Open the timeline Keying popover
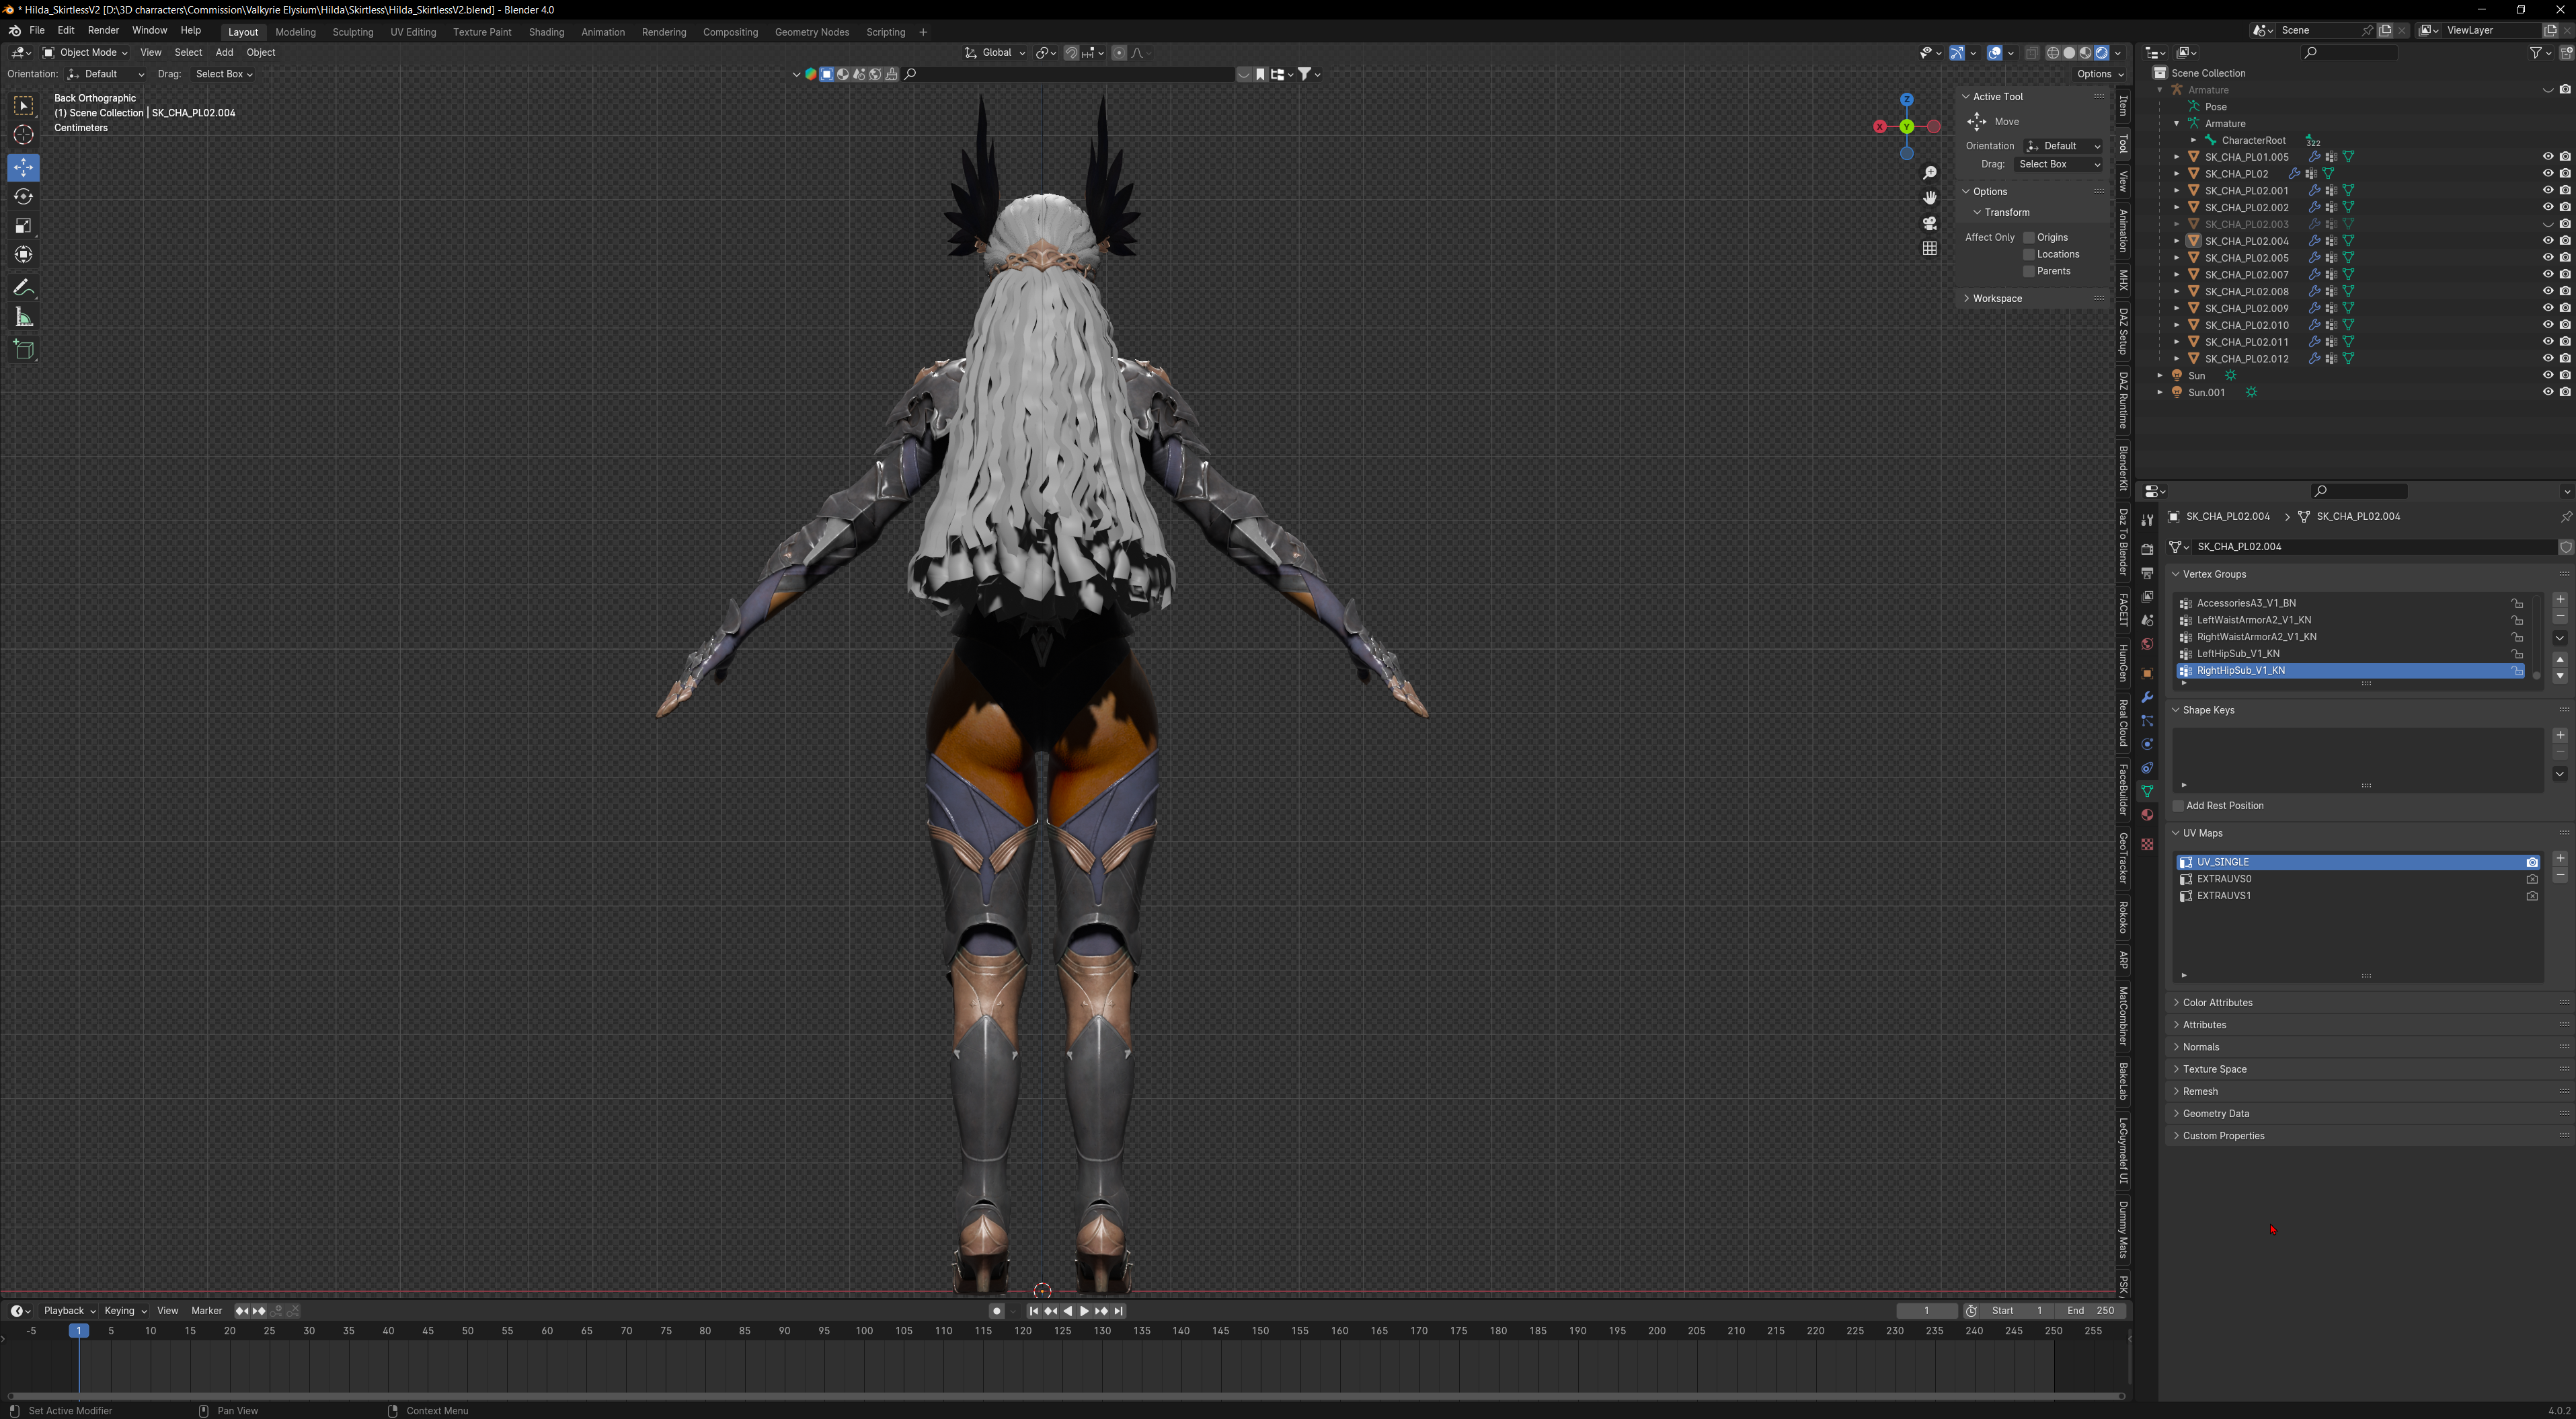This screenshot has width=2576, height=1419. (124, 1311)
